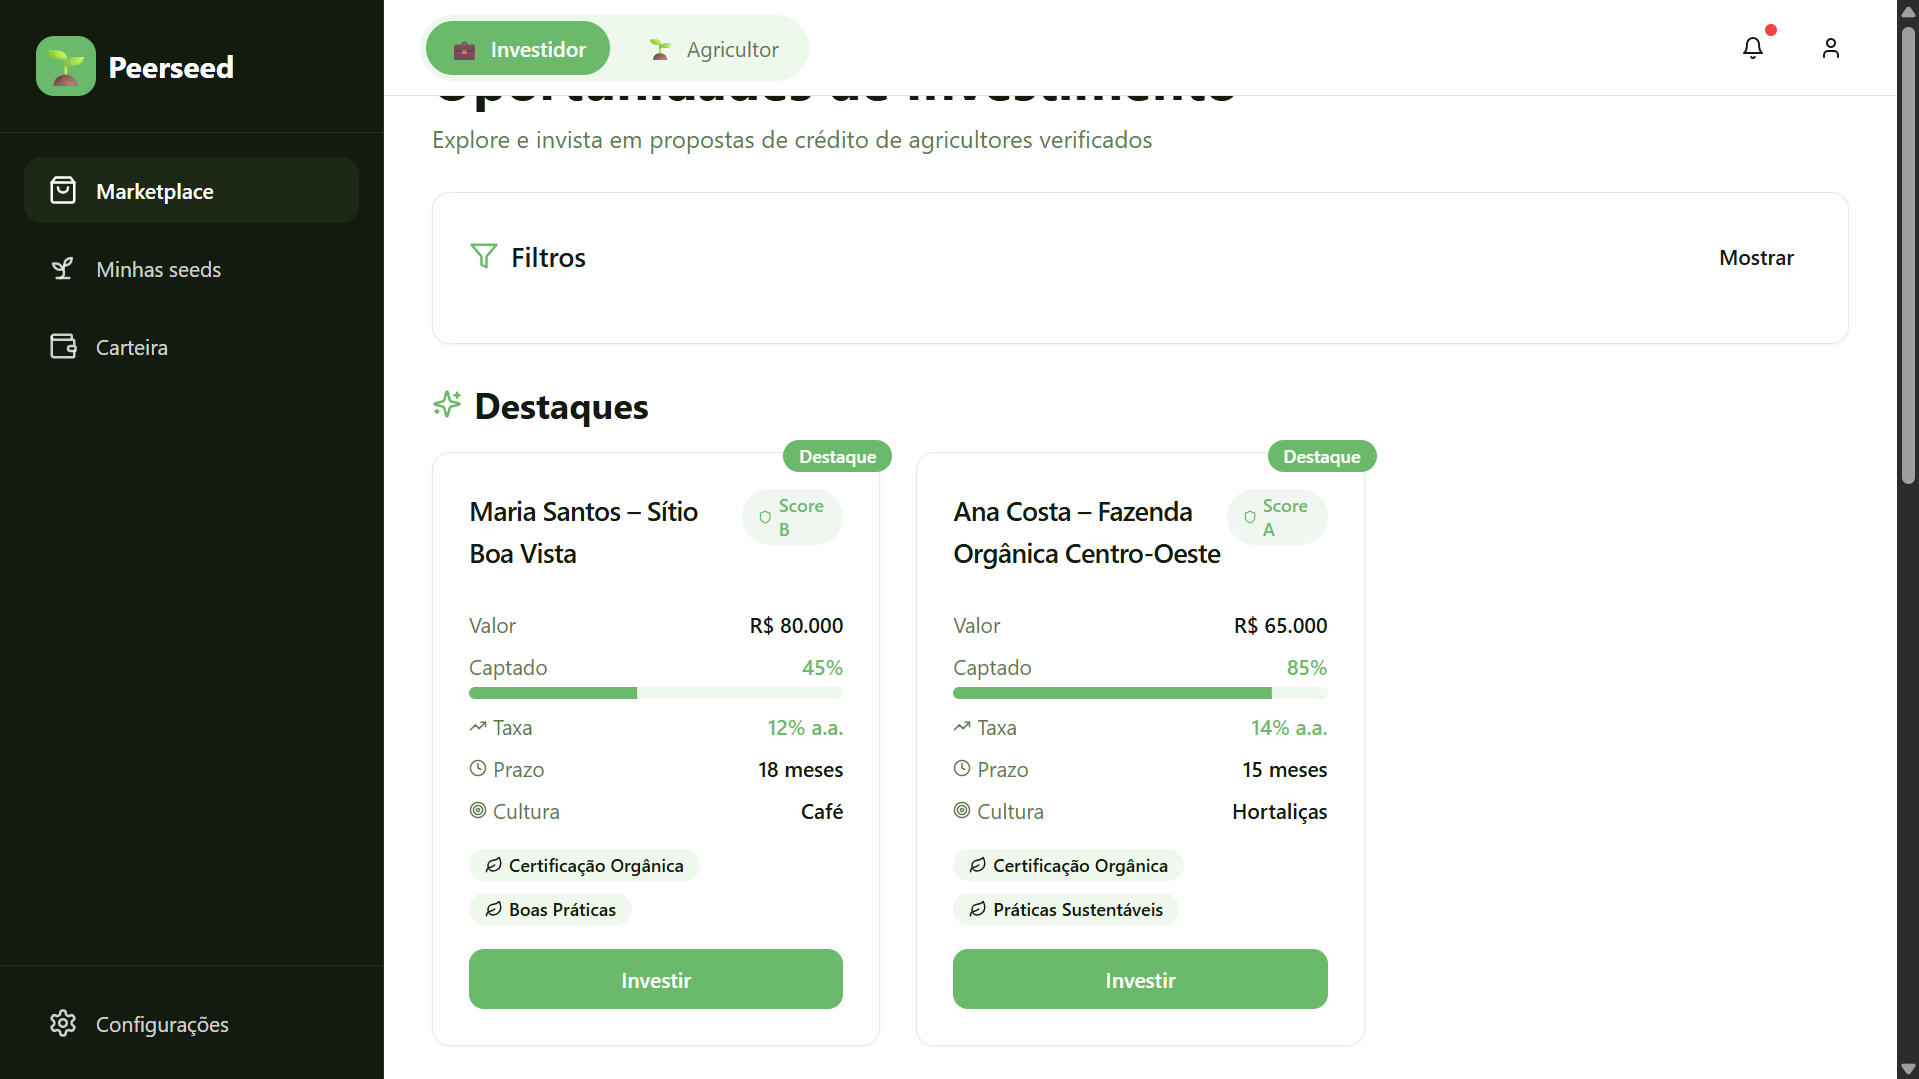
Task: Click the Filtros funnel icon
Action: pyautogui.click(x=483, y=257)
